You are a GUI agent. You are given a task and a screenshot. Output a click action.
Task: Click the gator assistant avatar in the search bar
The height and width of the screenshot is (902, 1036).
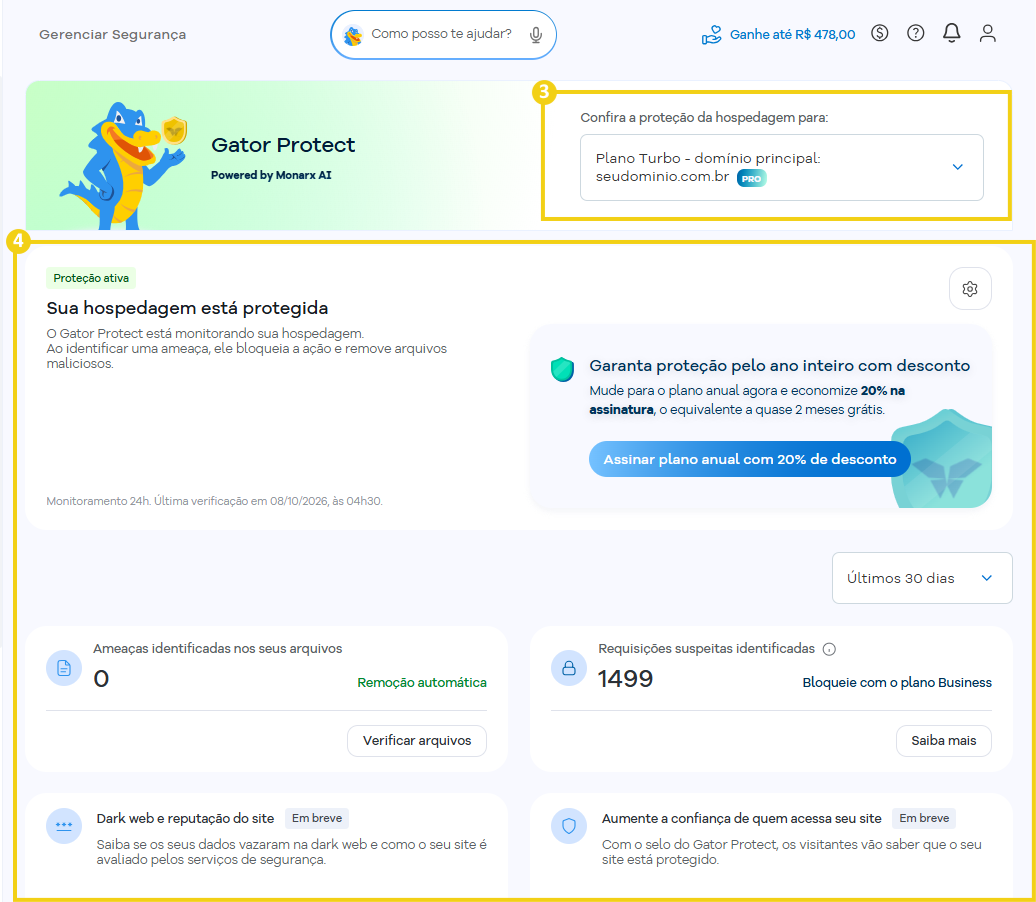[353, 35]
